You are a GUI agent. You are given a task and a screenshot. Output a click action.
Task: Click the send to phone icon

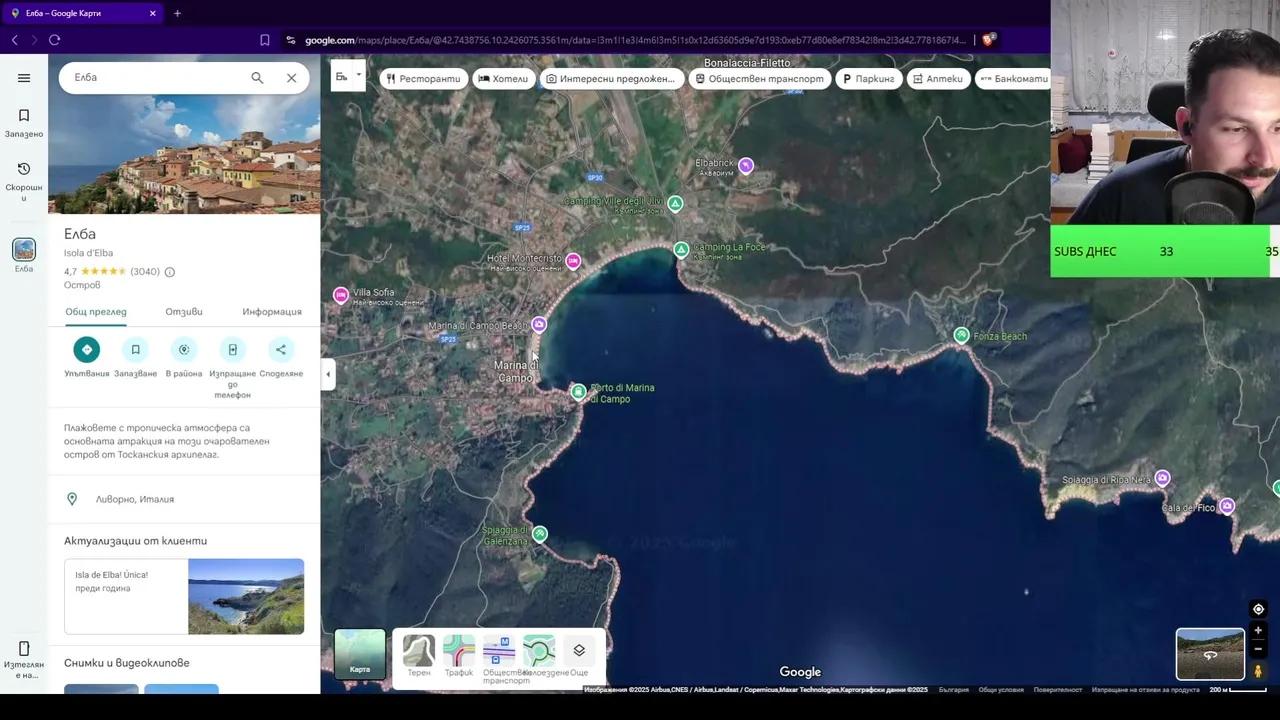click(x=232, y=350)
